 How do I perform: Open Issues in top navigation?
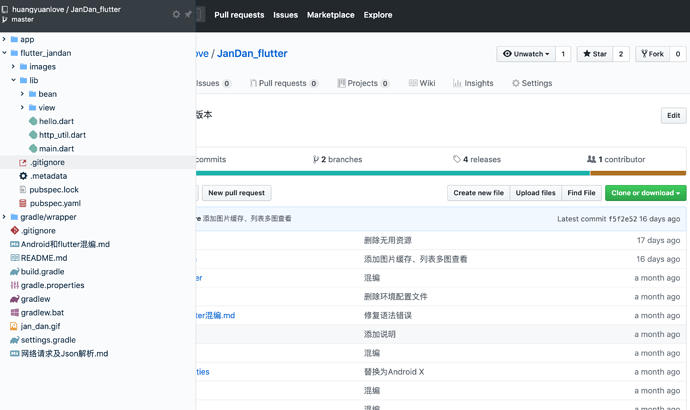coord(286,15)
